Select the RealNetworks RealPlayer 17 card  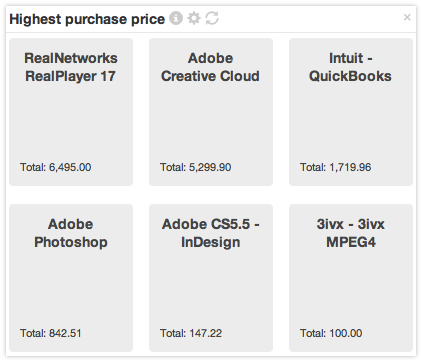pyautogui.click(x=71, y=112)
